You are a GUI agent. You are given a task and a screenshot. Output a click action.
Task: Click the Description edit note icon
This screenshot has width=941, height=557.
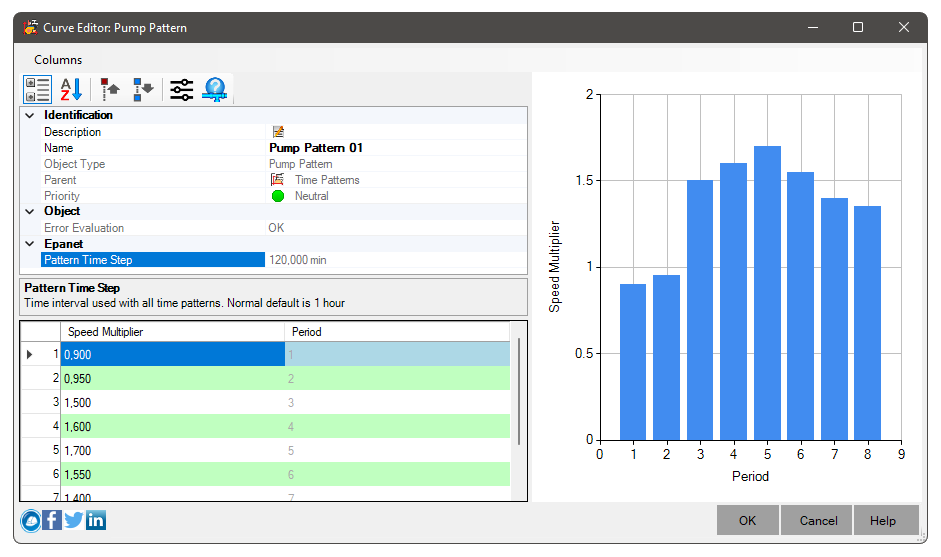coord(278,132)
